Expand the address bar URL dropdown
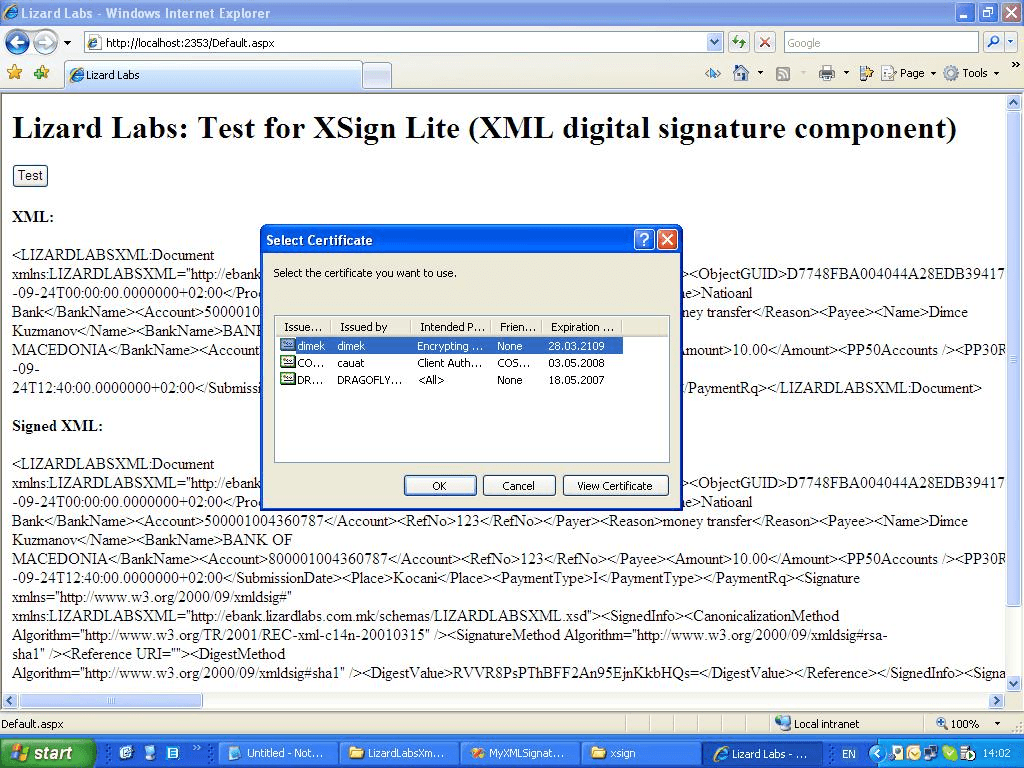This screenshot has width=1024, height=768. [714, 43]
